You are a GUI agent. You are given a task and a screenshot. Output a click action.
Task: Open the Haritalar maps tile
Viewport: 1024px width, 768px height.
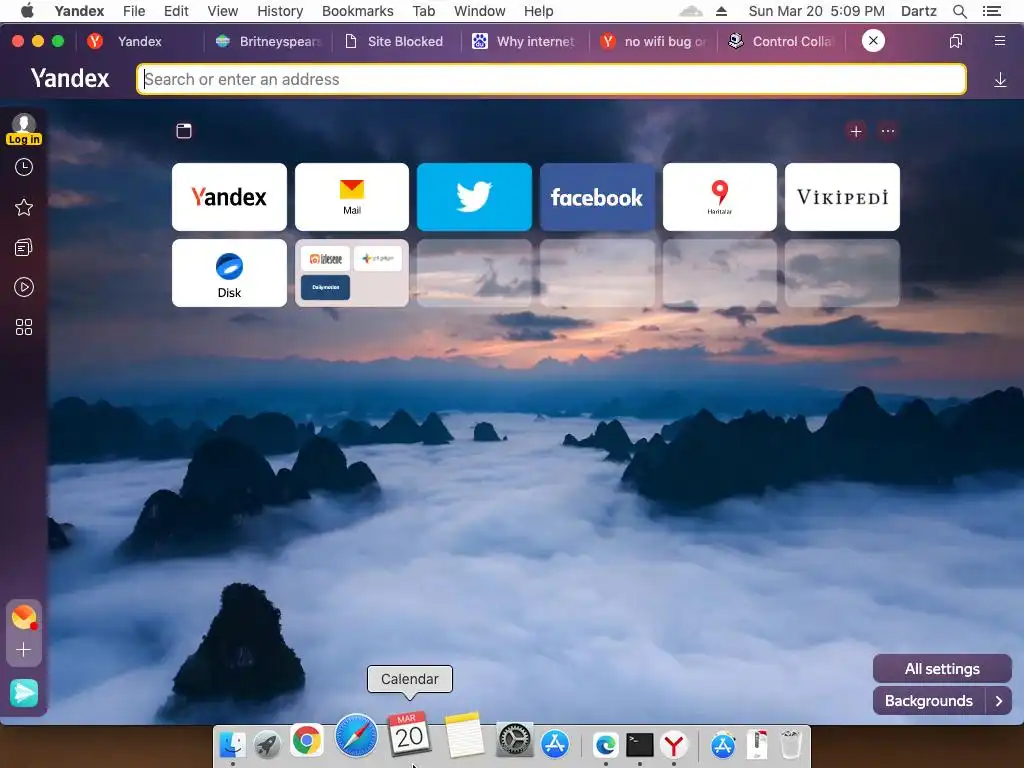(x=720, y=197)
